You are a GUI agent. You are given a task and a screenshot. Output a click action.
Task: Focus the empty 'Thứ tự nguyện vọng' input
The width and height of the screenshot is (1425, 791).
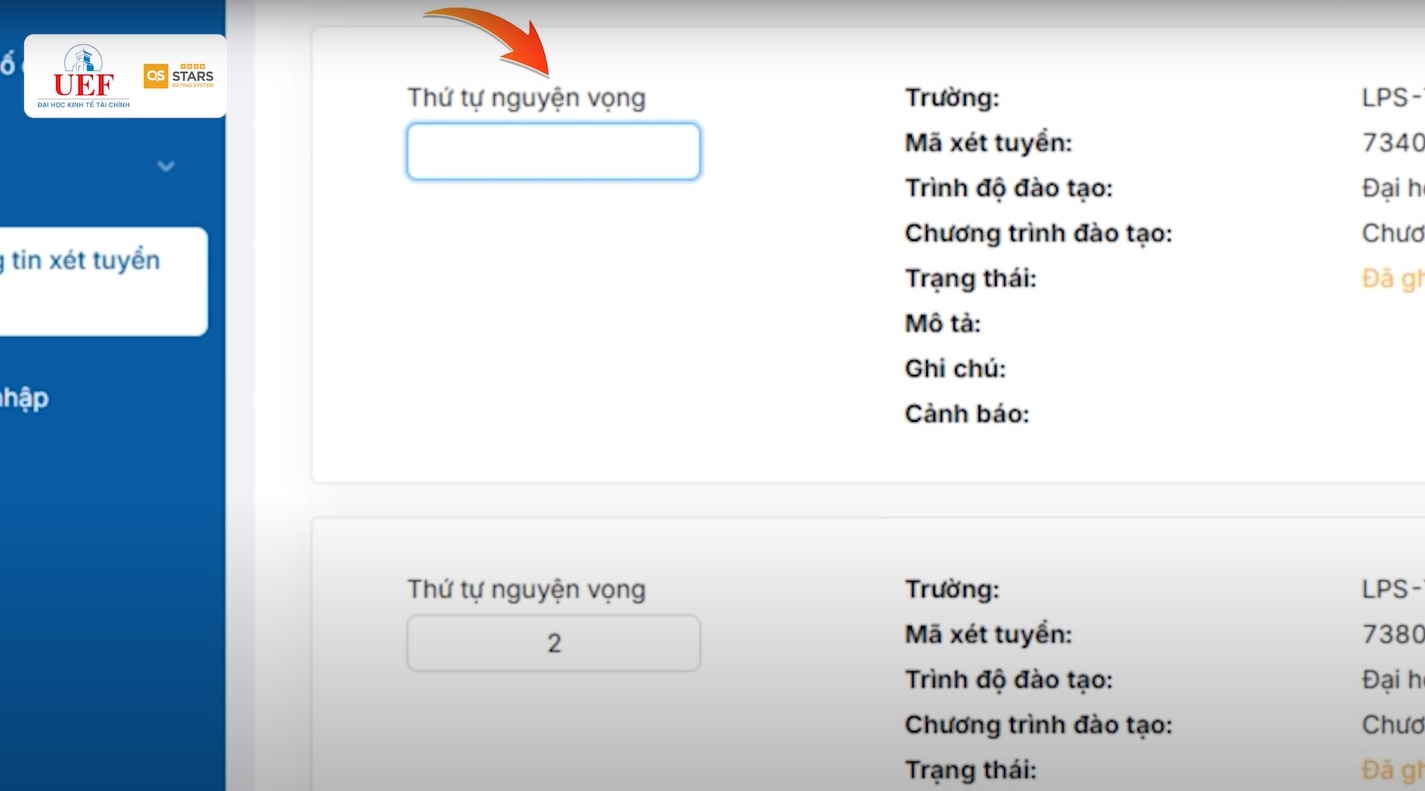coord(553,152)
